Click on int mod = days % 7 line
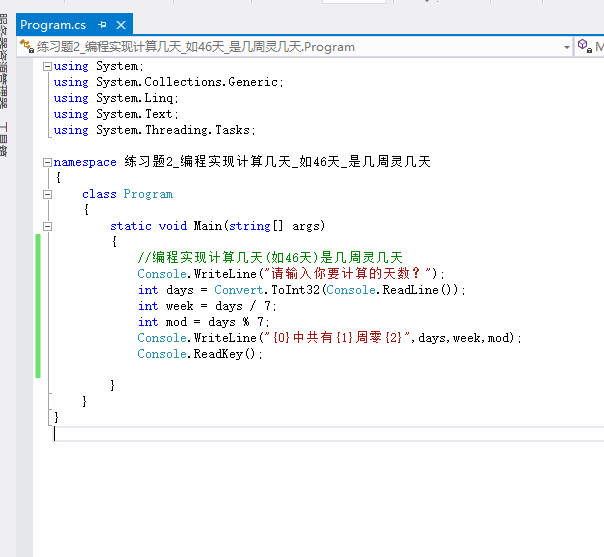Viewport: 604px width, 557px height. (x=205, y=322)
